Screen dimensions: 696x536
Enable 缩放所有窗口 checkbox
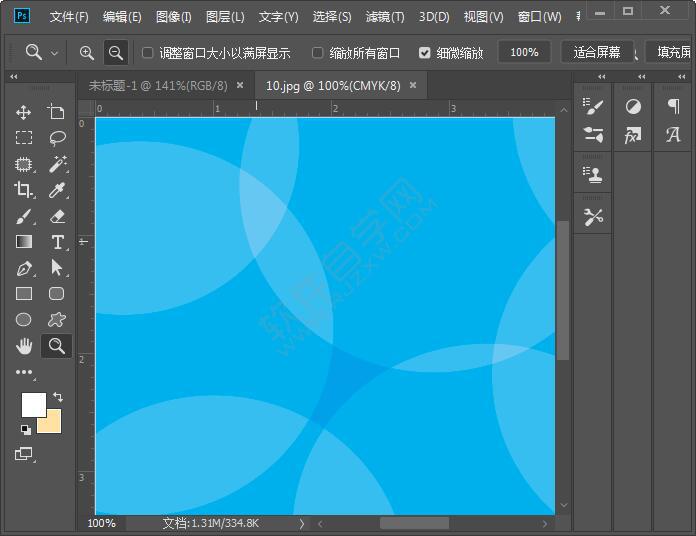[318, 53]
